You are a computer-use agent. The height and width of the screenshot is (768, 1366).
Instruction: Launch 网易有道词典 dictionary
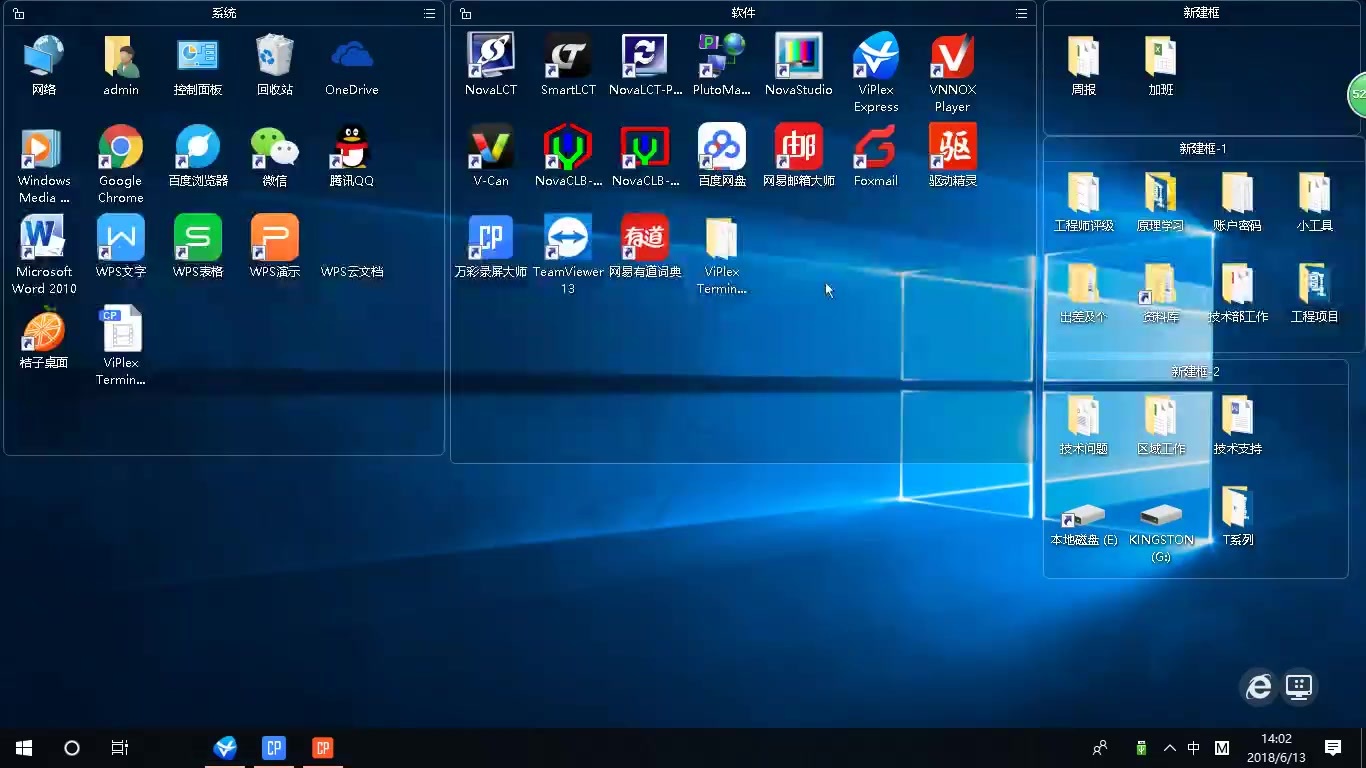pyautogui.click(x=645, y=238)
